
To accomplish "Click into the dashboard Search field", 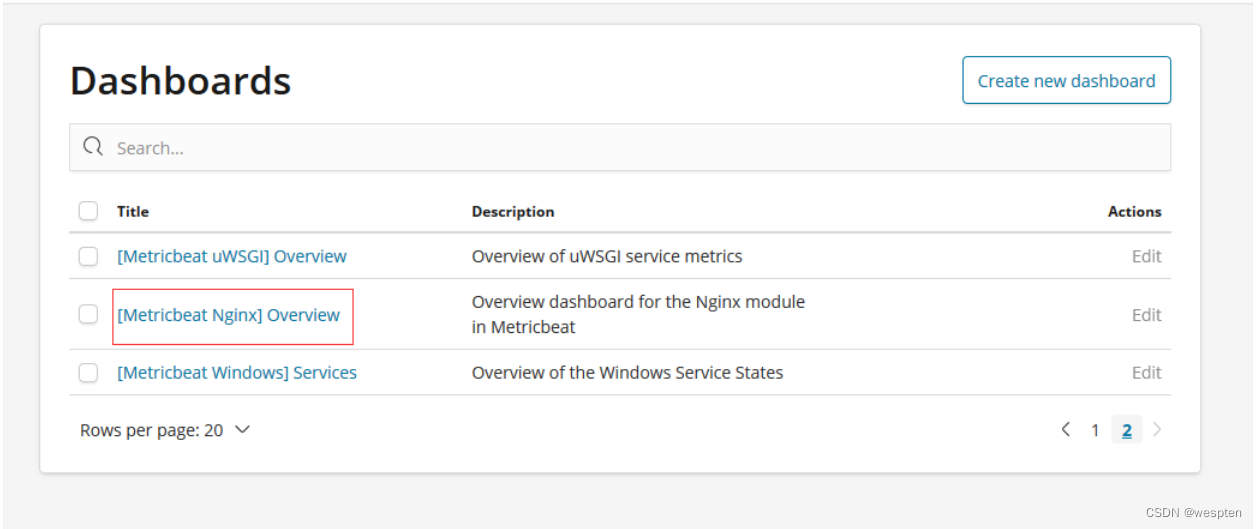I will 620,148.
